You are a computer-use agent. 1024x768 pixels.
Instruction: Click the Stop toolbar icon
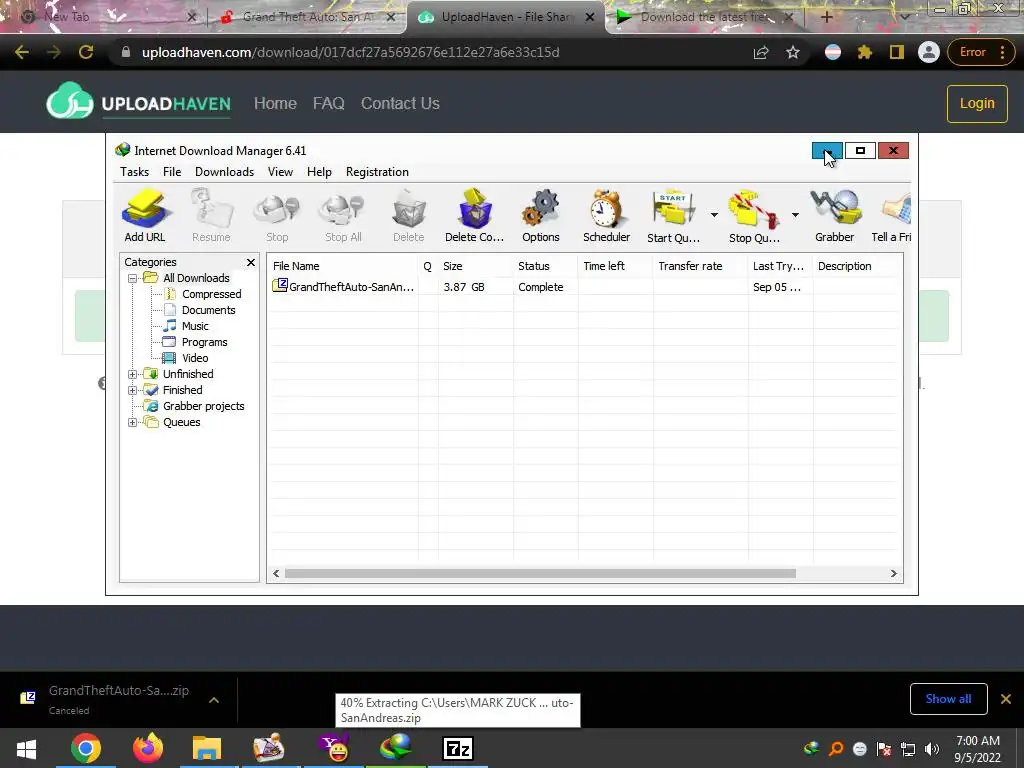pos(277,216)
